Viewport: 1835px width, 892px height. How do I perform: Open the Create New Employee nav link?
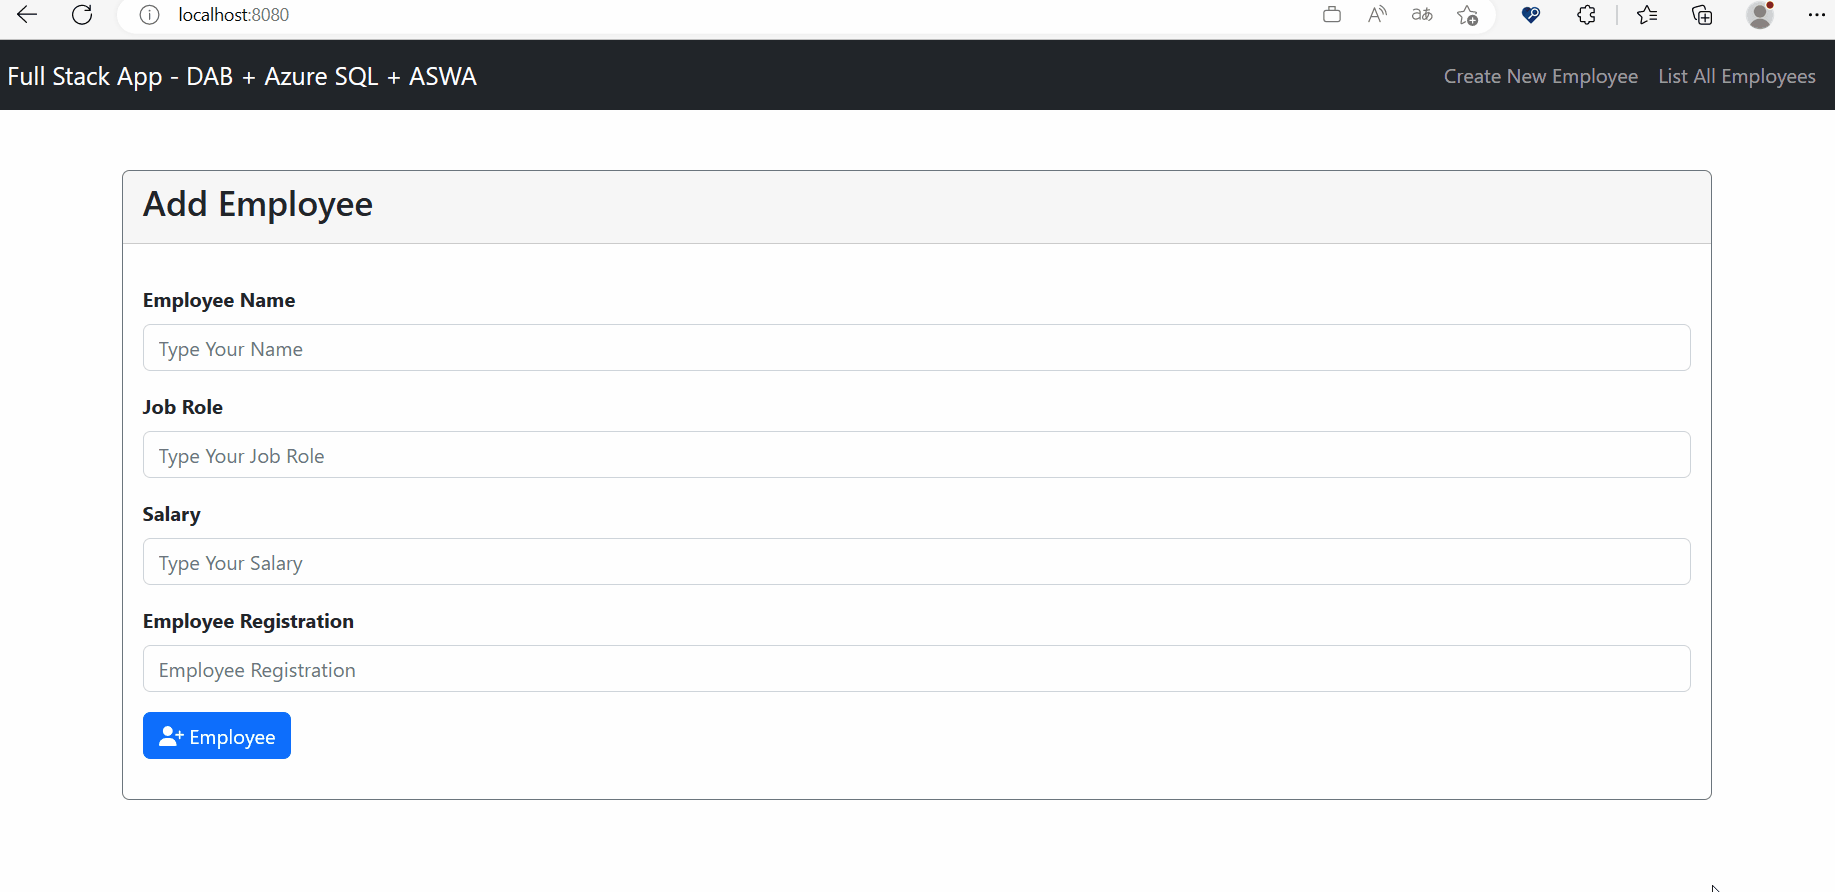1540,76
